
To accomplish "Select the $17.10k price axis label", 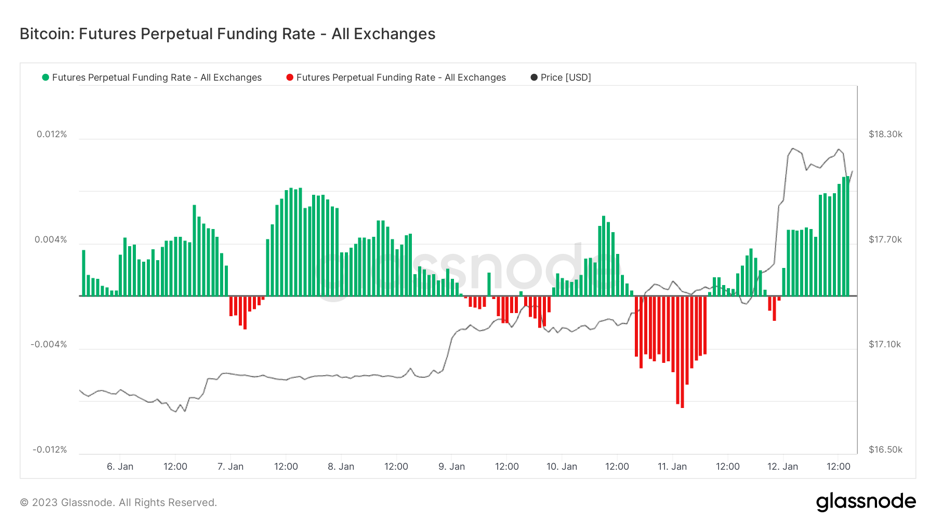I will coord(885,345).
